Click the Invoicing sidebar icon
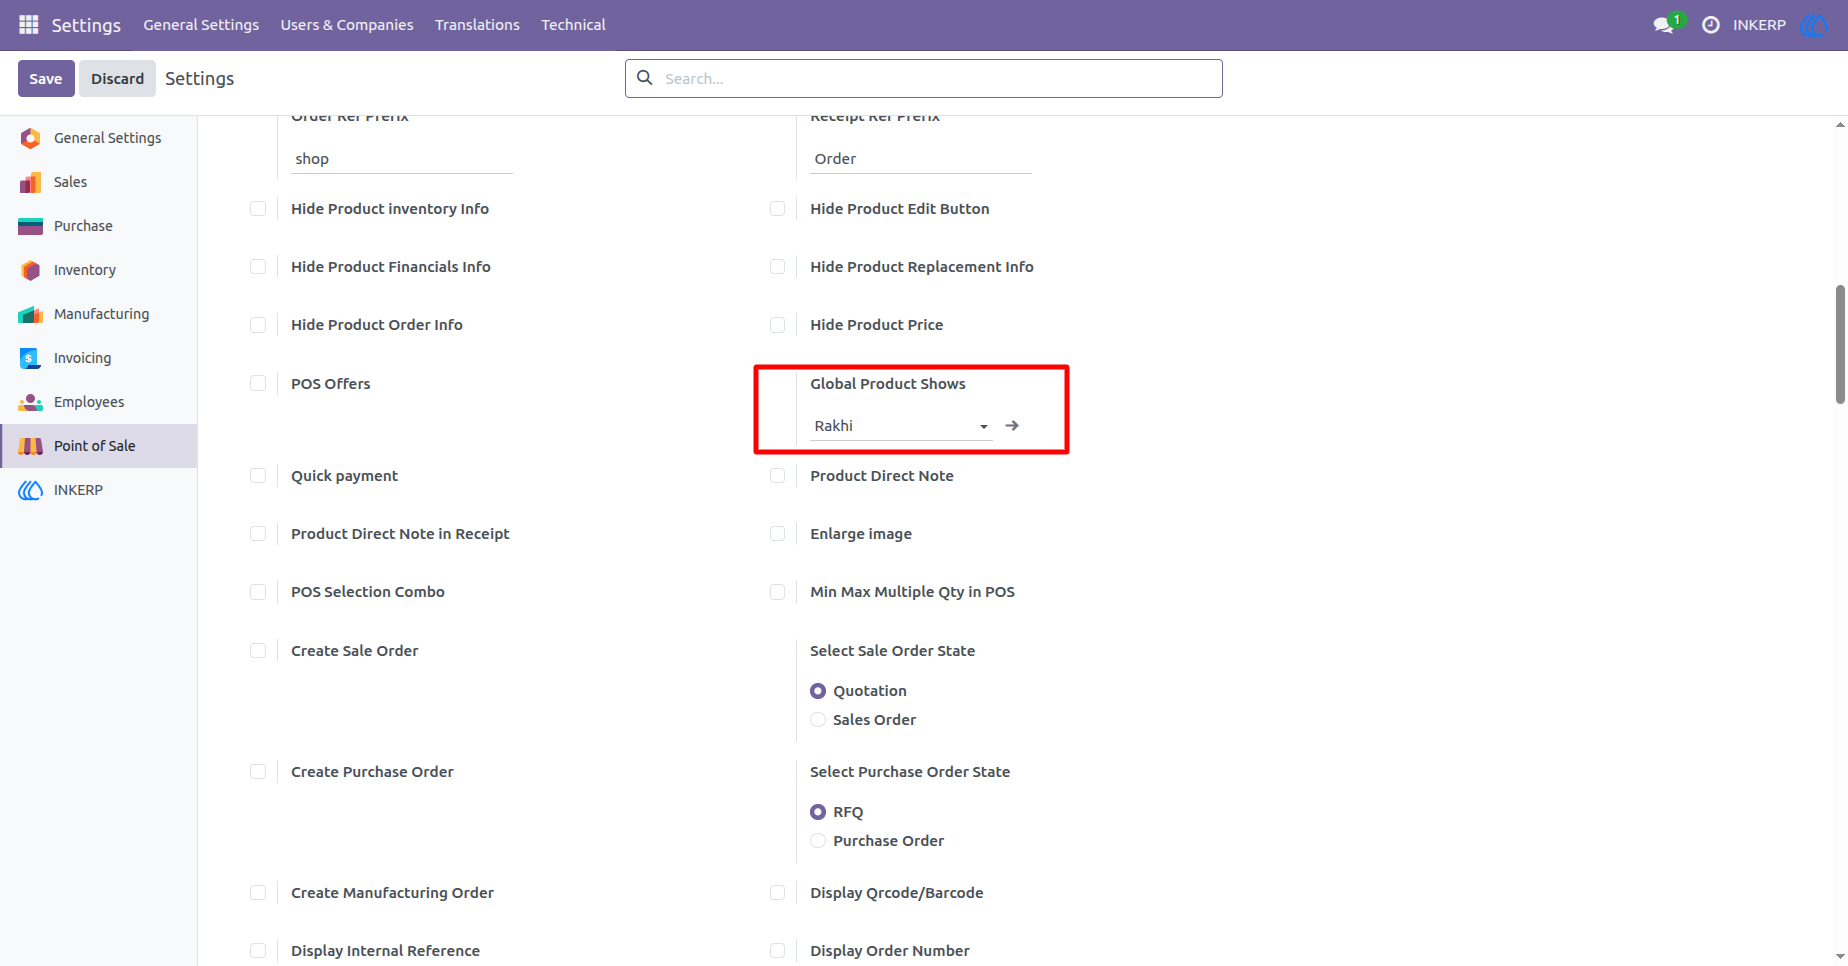Screen dimensions: 1848x966 pos(31,358)
